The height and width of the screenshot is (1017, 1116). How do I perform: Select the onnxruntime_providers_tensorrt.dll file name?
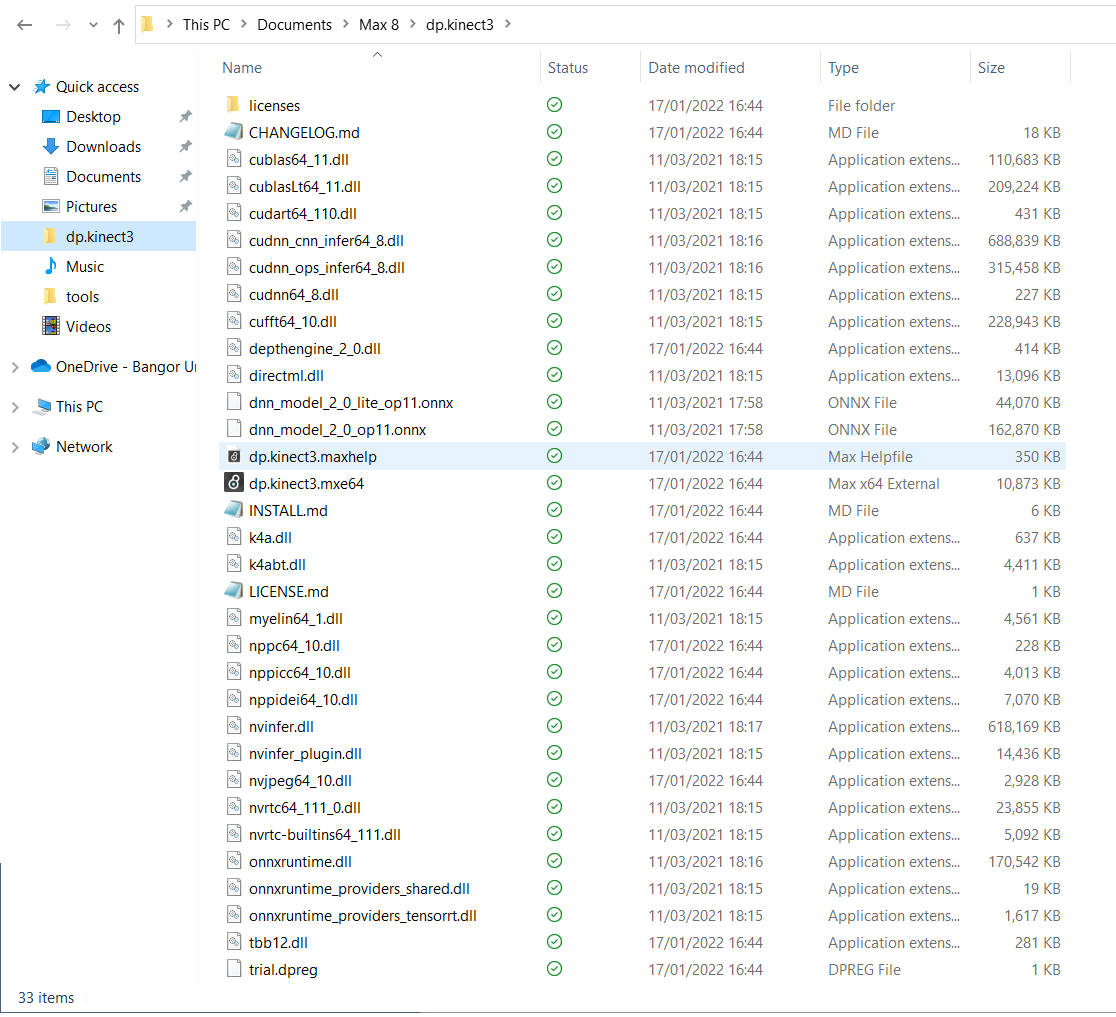(x=362, y=916)
